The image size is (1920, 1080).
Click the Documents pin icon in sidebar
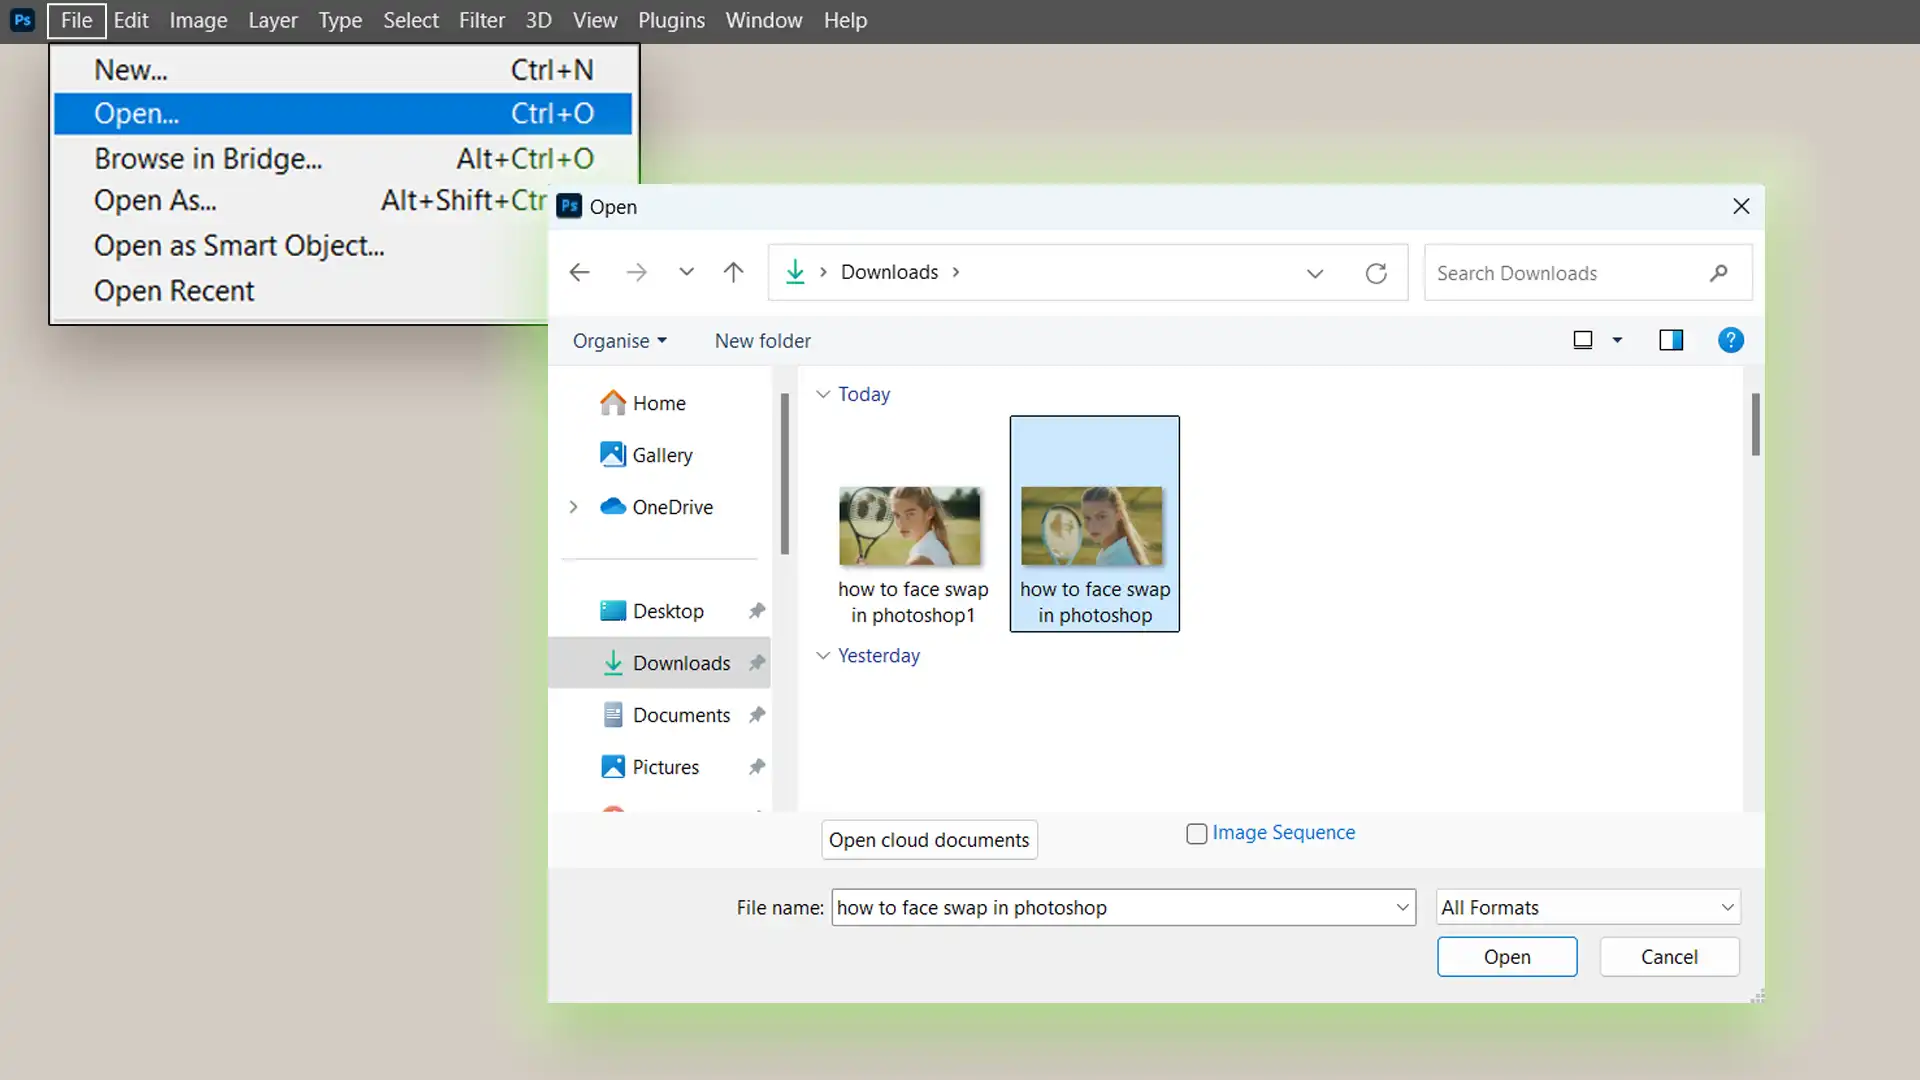tap(756, 715)
